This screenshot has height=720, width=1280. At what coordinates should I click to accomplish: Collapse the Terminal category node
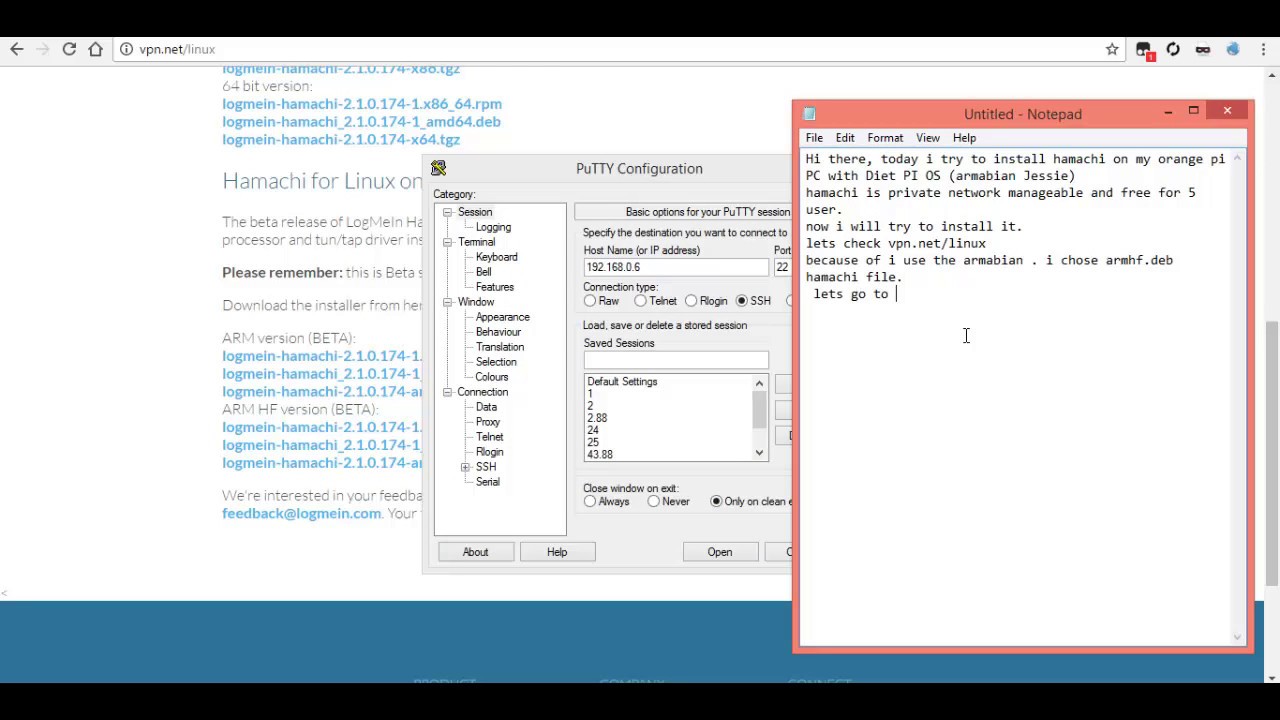[447, 242]
